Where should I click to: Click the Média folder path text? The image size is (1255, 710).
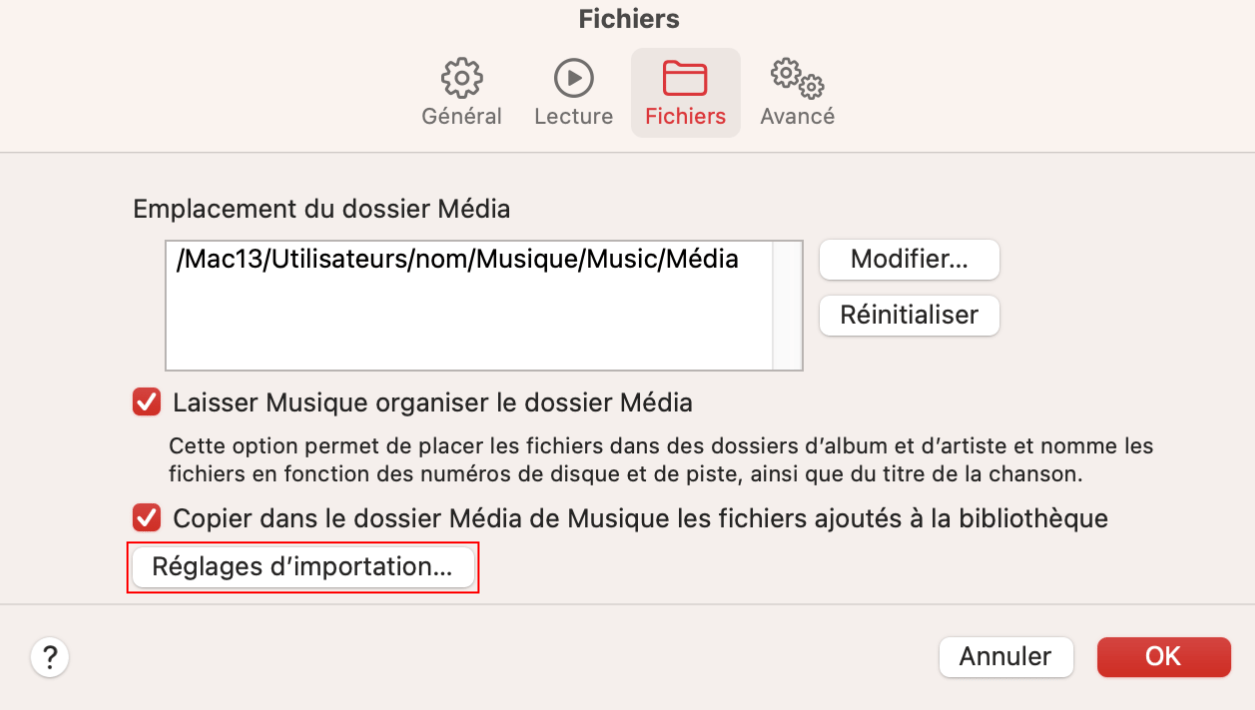click(457, 260)
